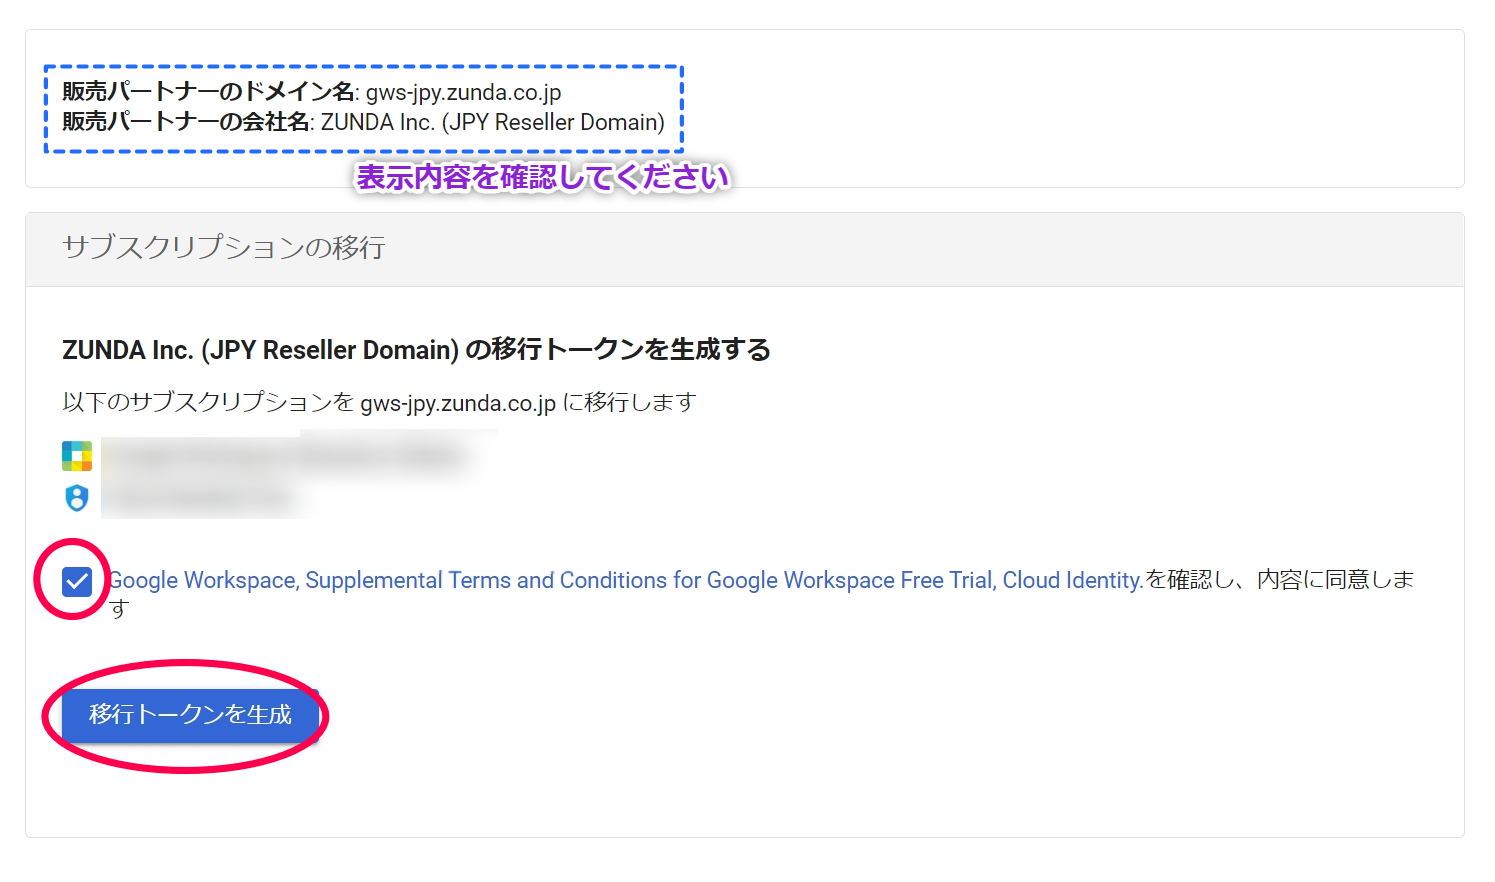Click the Cloud Identity shield icon

(77, 498)
